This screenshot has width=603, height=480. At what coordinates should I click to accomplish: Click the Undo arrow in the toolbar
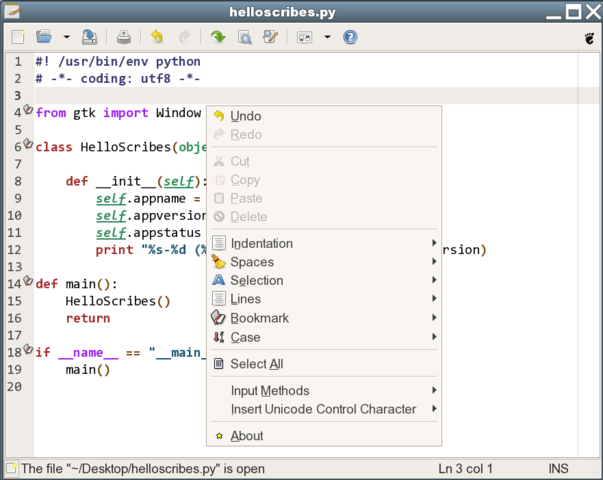[157, 37]
